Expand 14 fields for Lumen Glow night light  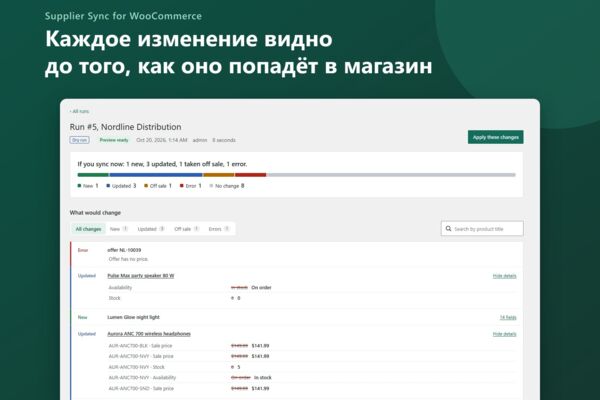508,317
